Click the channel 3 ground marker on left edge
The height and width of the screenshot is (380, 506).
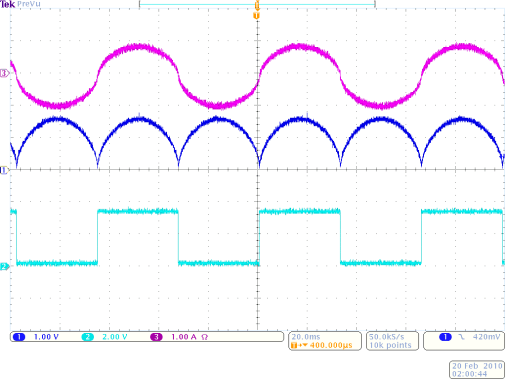4,73
